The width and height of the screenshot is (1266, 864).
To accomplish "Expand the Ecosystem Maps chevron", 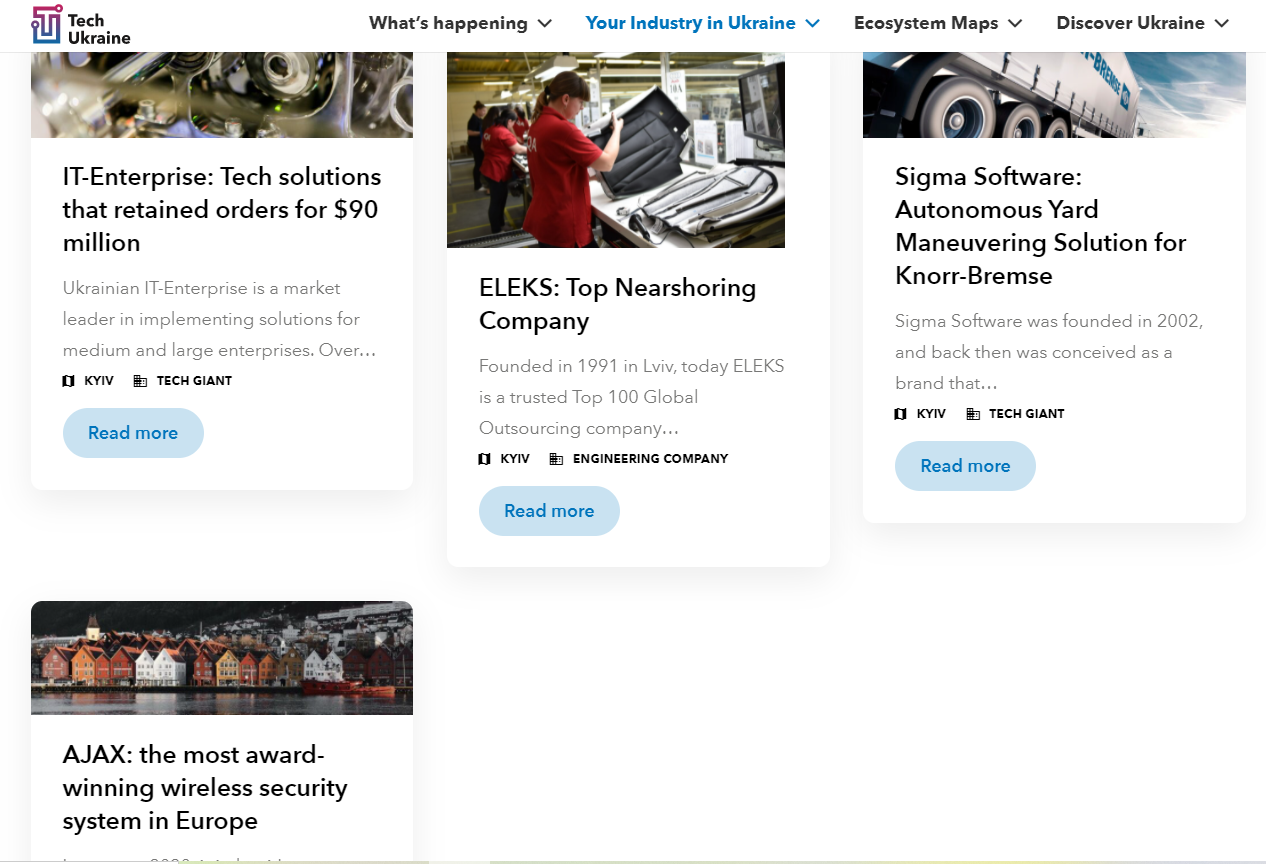I will coord(1016,23).
